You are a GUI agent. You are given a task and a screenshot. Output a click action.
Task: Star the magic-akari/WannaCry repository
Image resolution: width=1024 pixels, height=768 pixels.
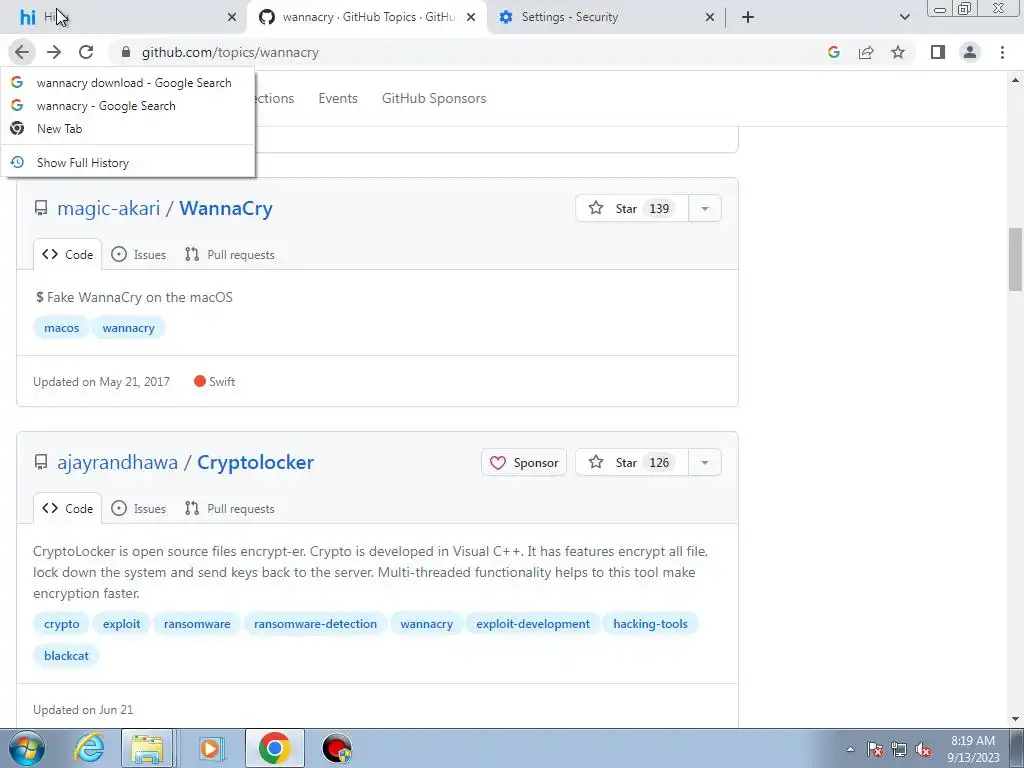pos(632,208)
